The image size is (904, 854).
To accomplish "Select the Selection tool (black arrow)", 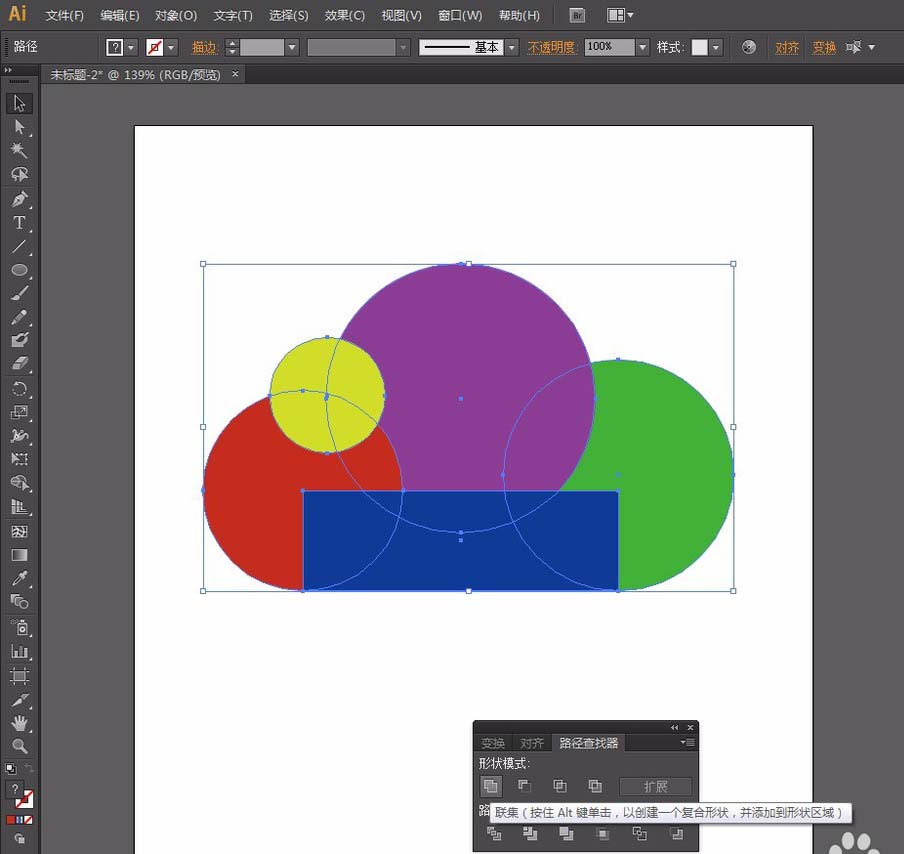I will coord(20,104).
